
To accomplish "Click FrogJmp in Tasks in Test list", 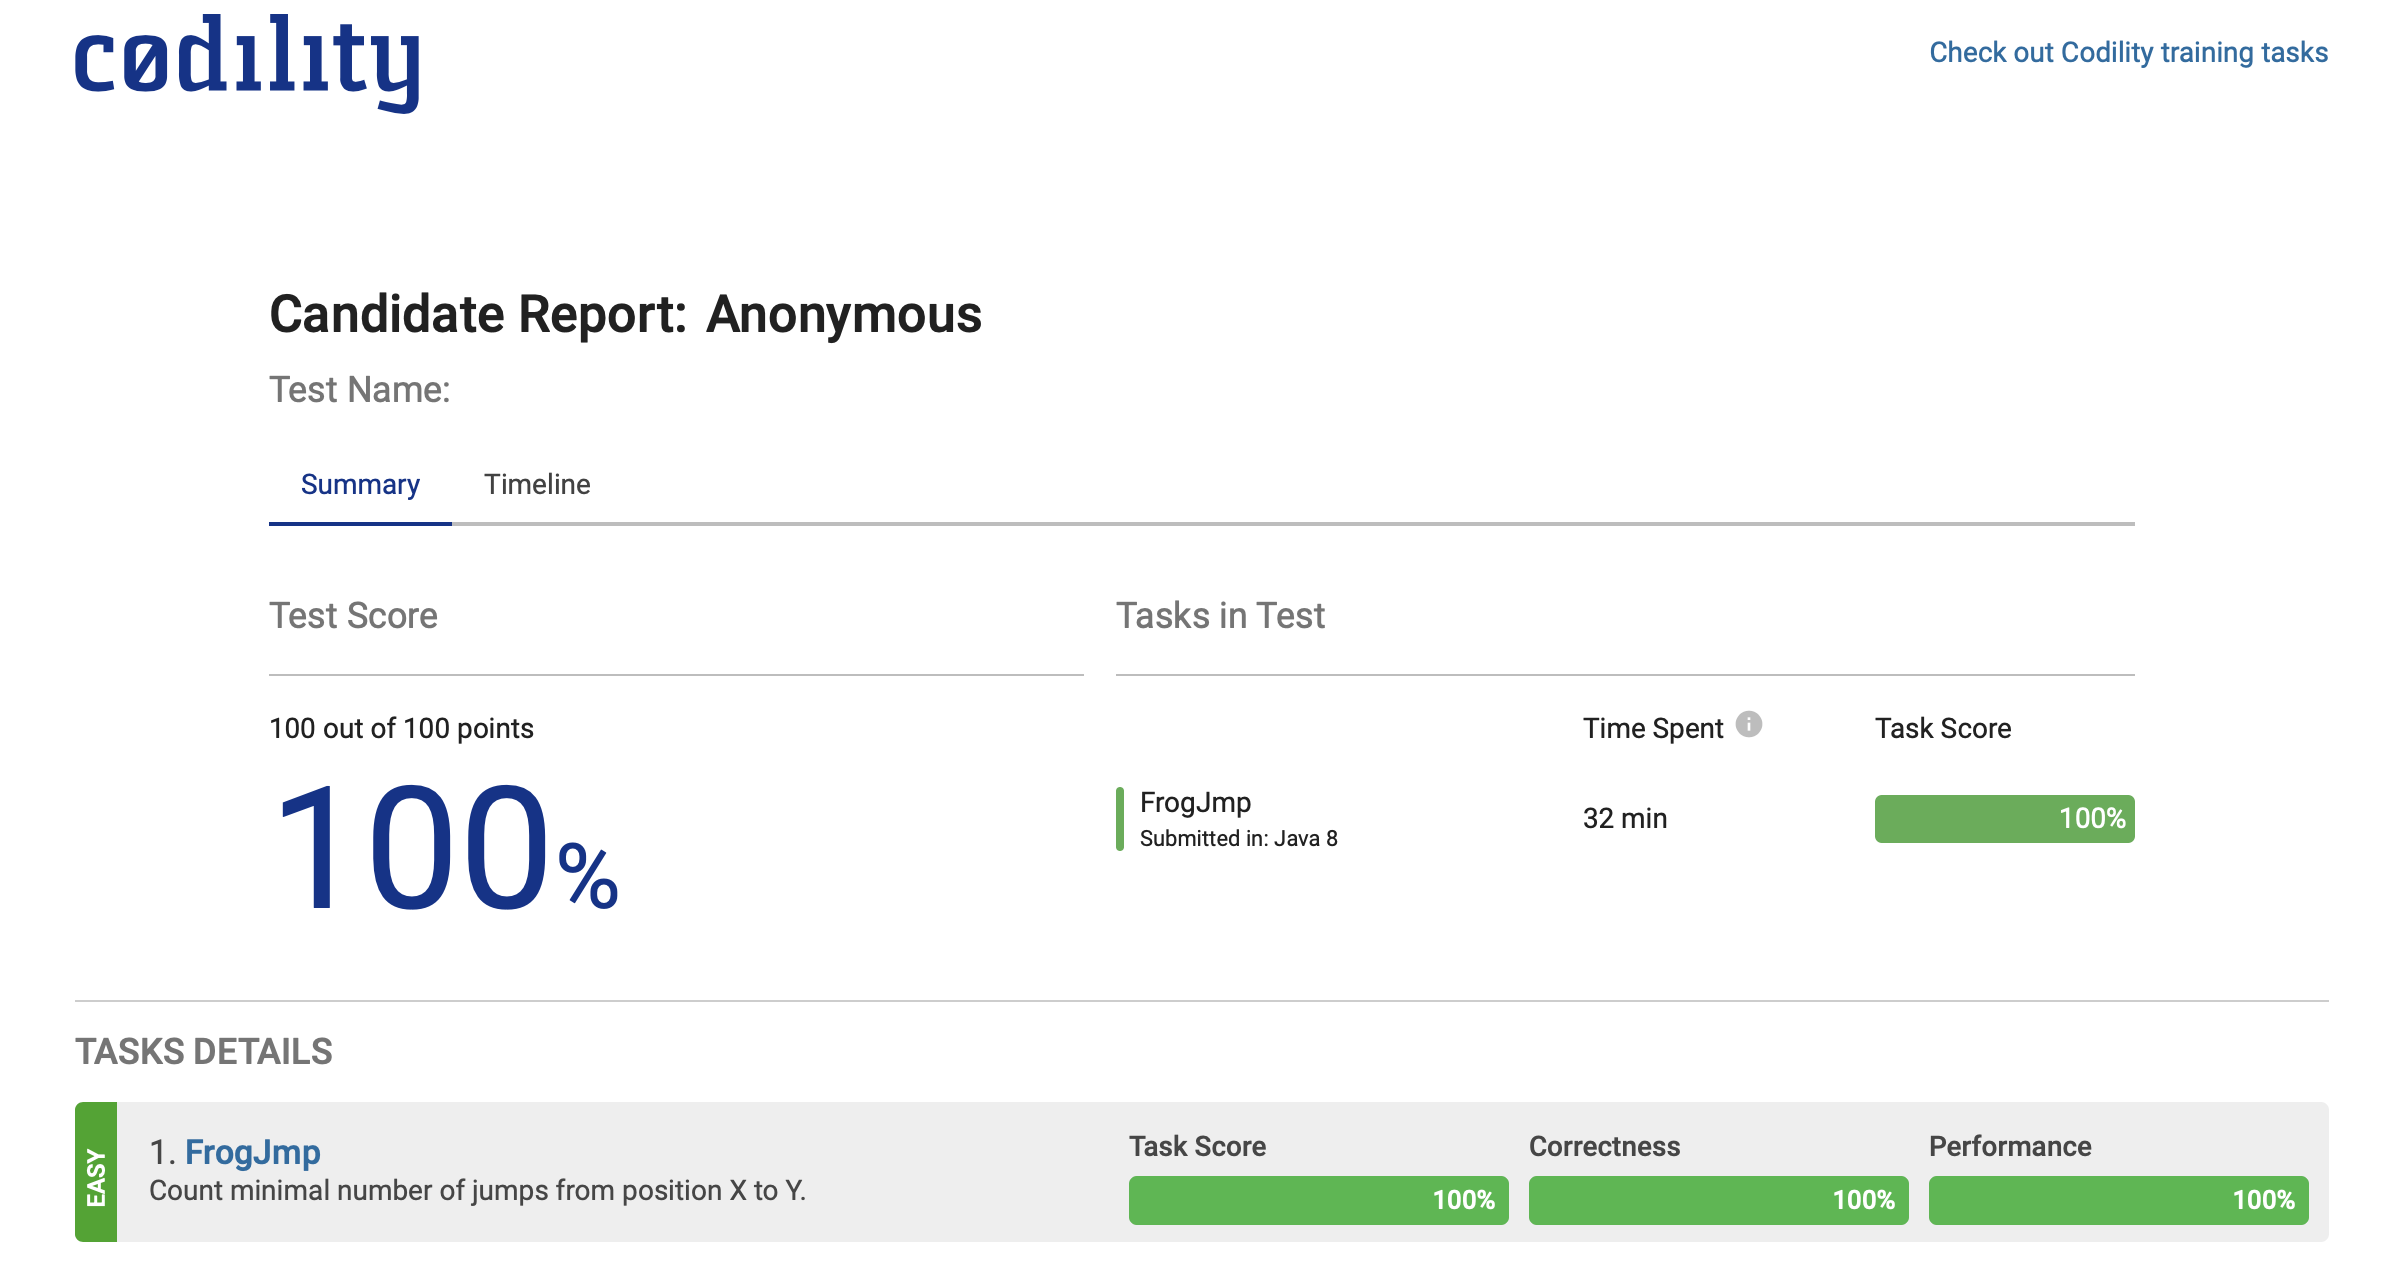I will pos(1195,802).
